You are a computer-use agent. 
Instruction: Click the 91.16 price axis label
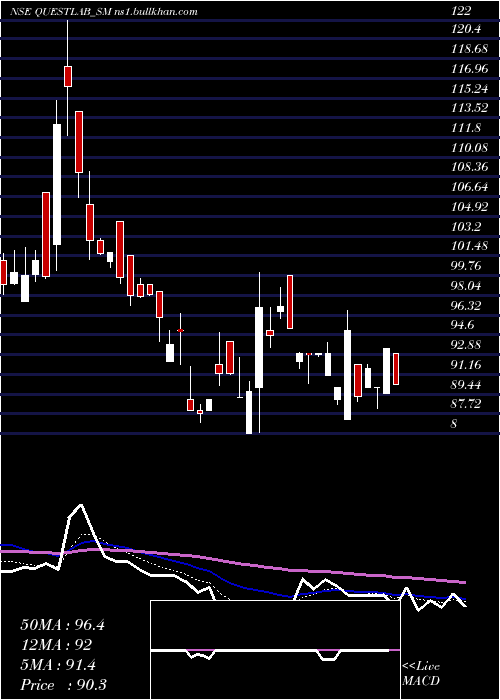467,365
